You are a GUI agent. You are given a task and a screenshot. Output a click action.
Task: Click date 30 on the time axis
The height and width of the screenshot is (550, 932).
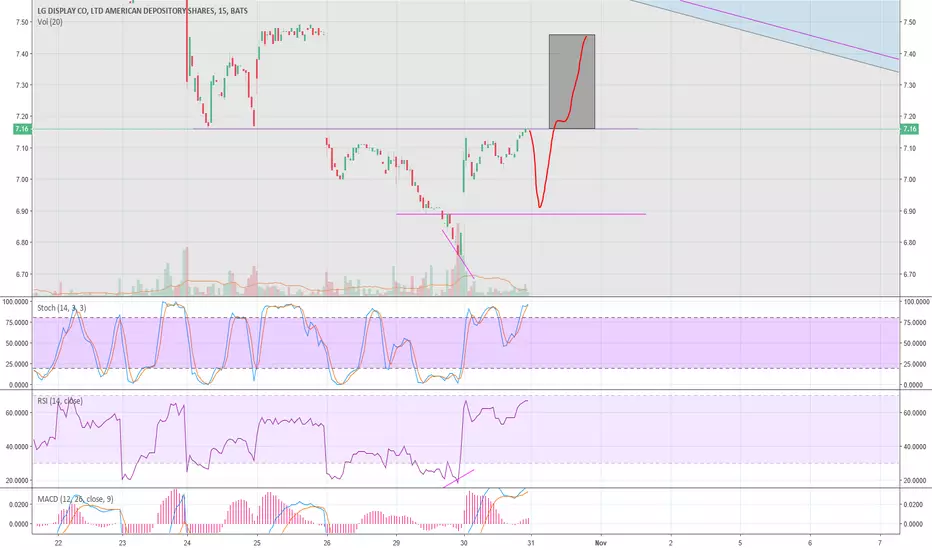point(464,543)
